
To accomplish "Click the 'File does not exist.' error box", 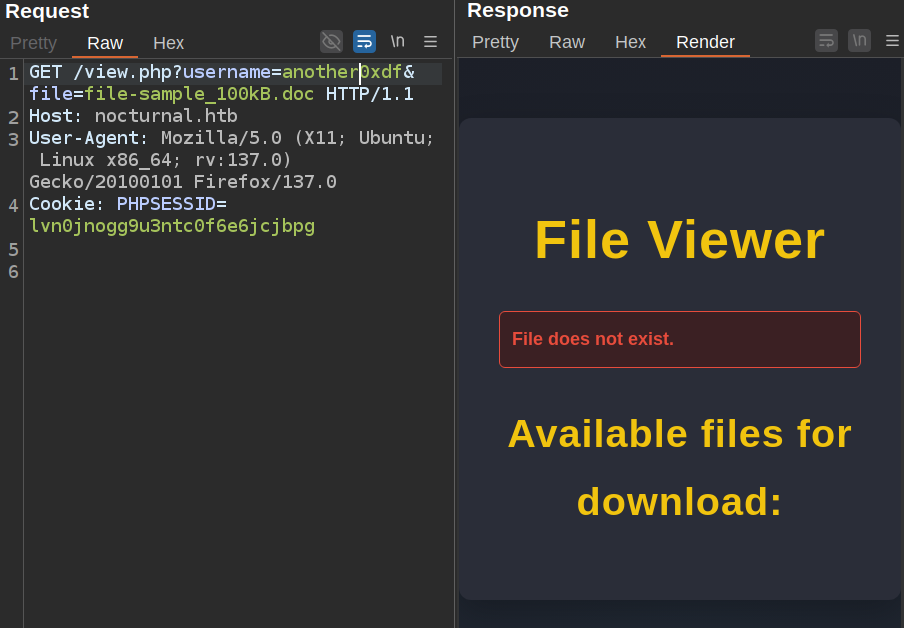I will [x=679, y=339].
